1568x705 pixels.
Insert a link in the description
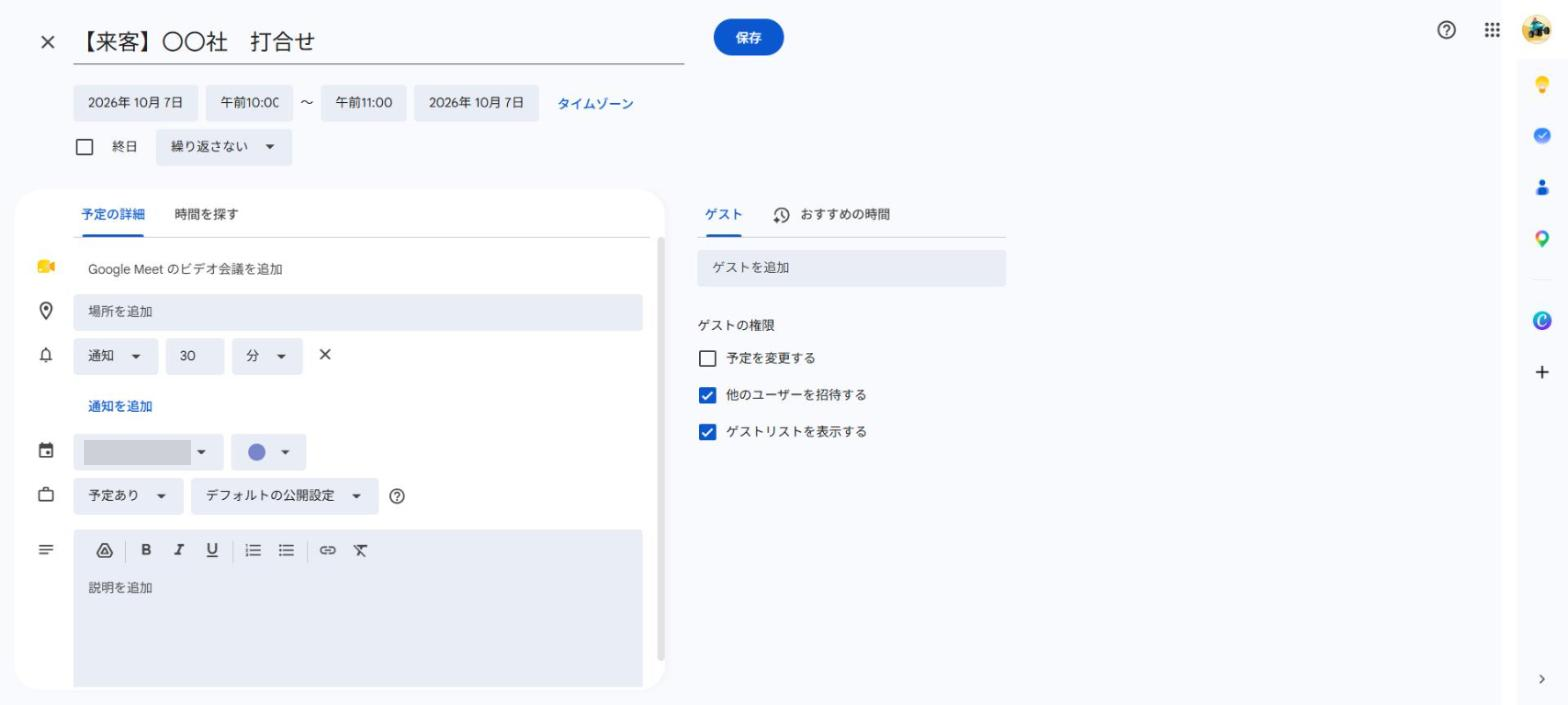pos(328,550)
